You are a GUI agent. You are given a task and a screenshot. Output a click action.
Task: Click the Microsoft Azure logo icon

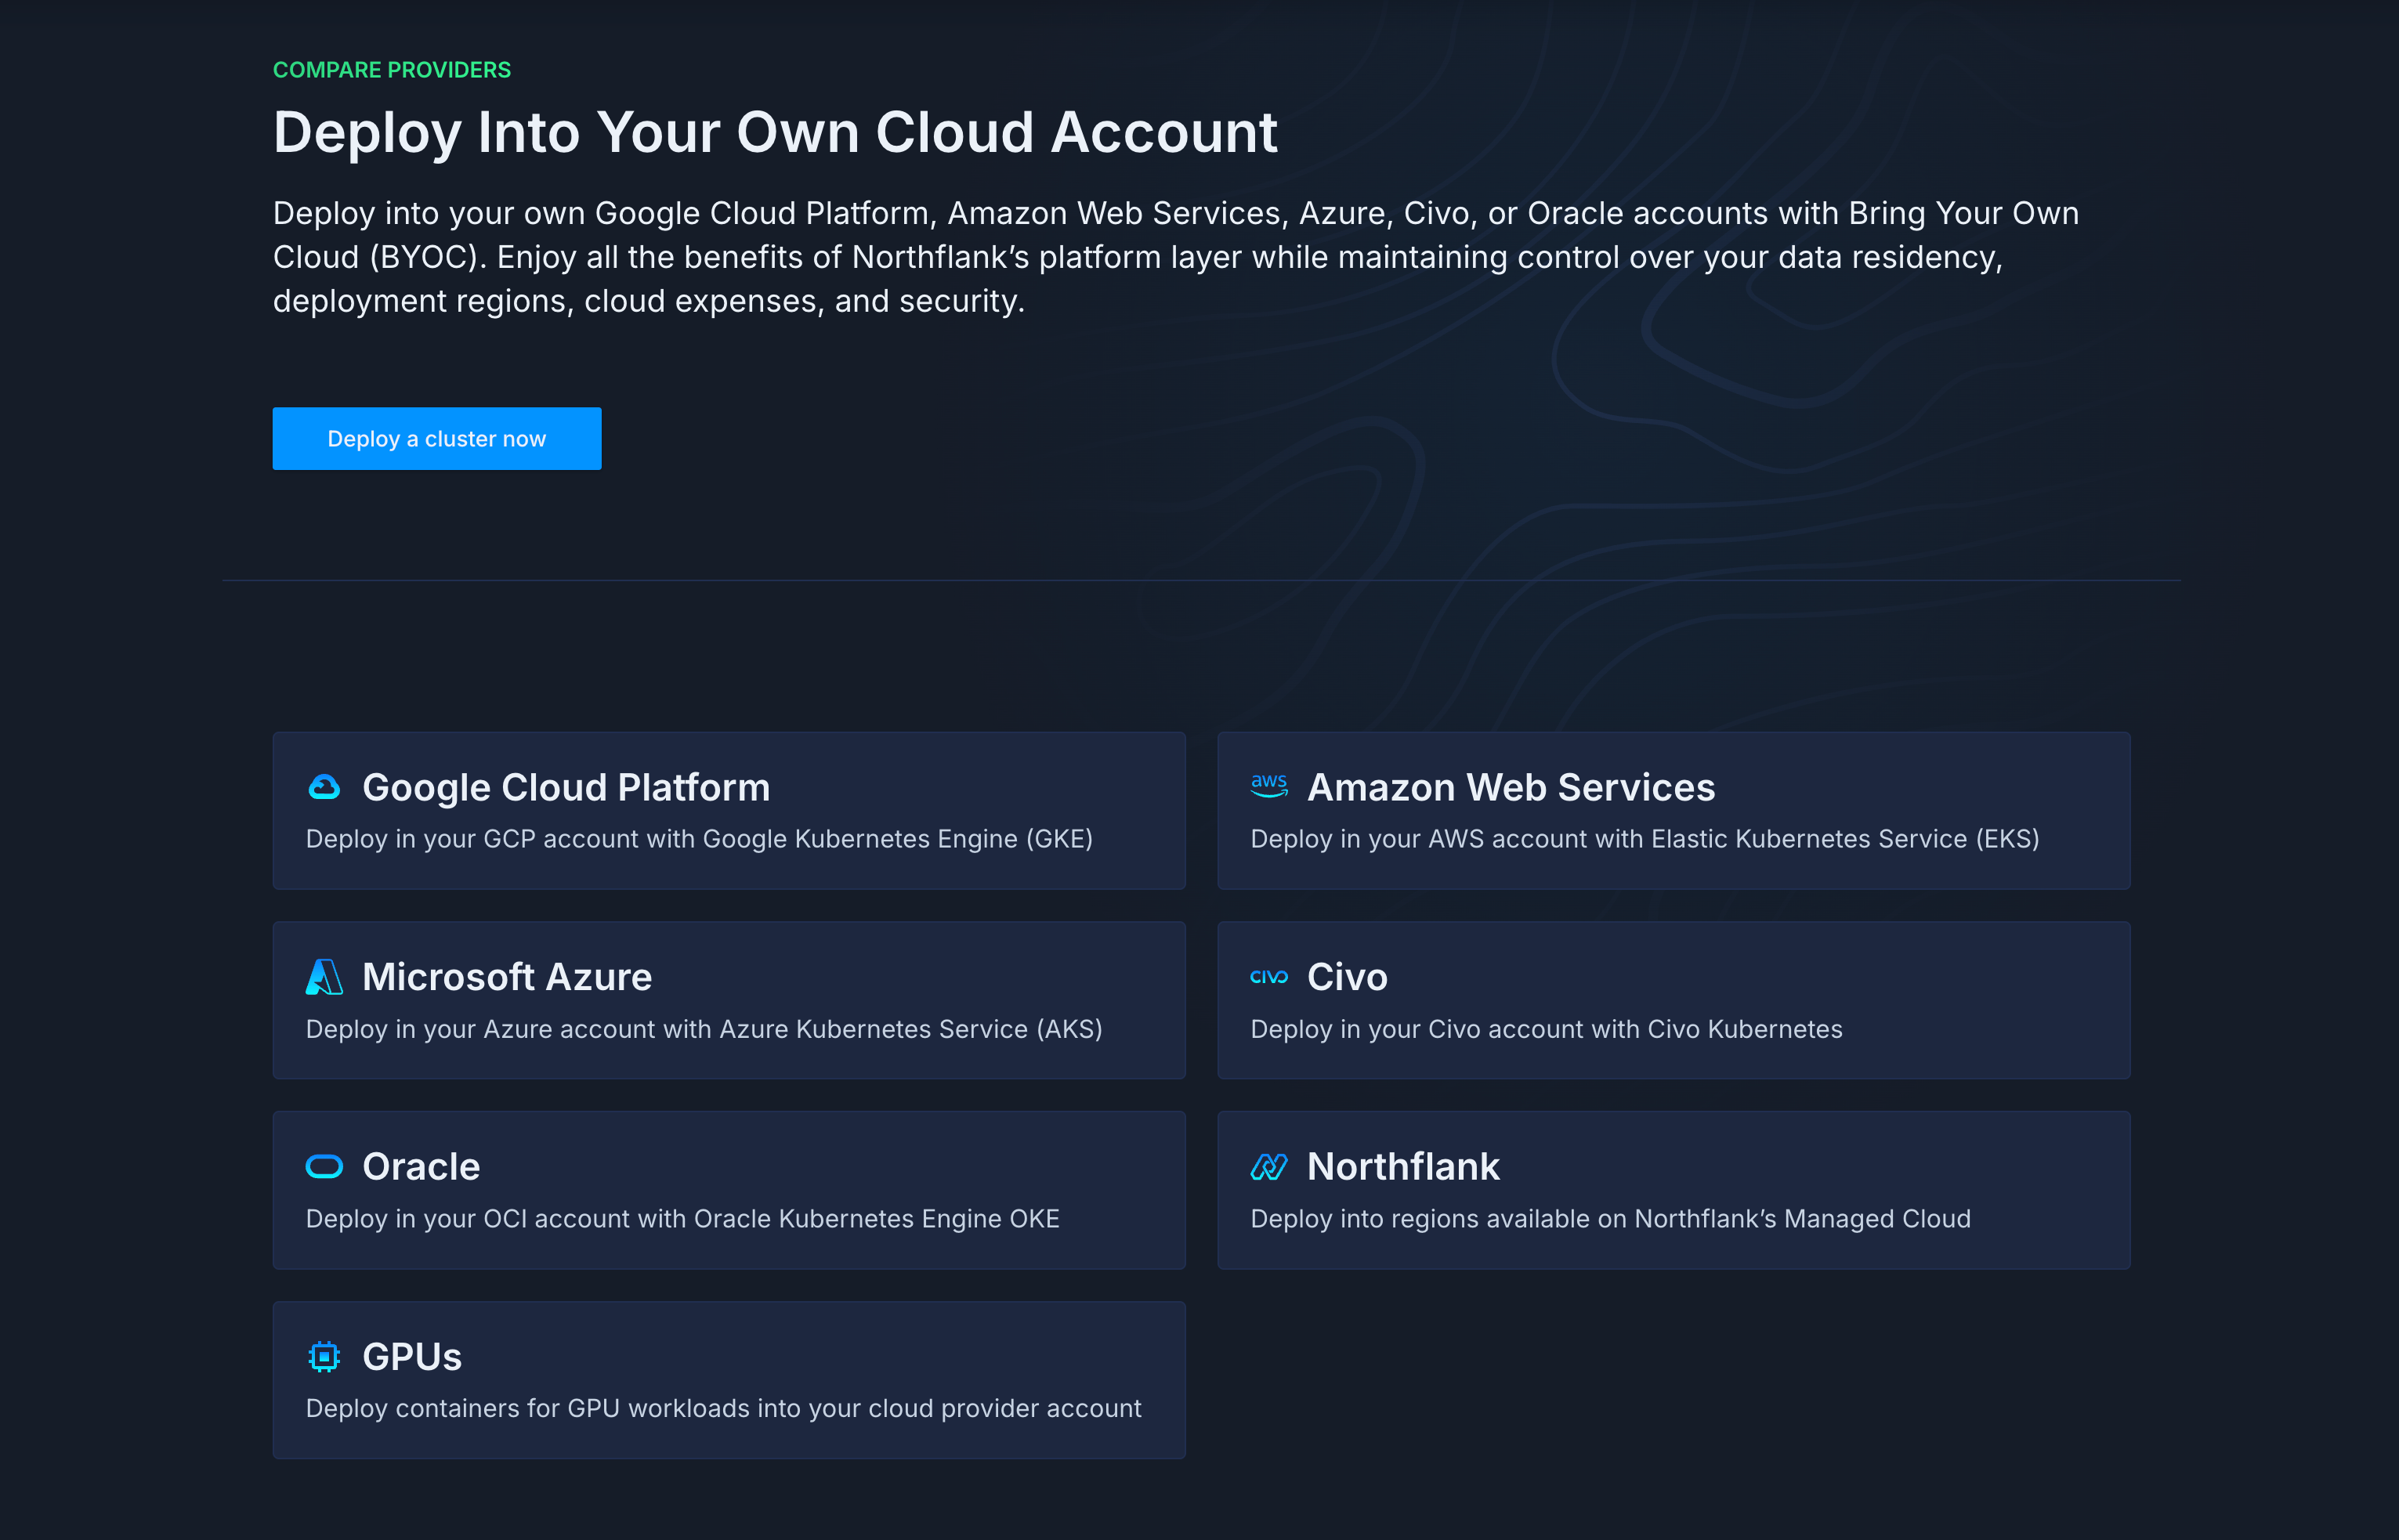coord(324,977)
